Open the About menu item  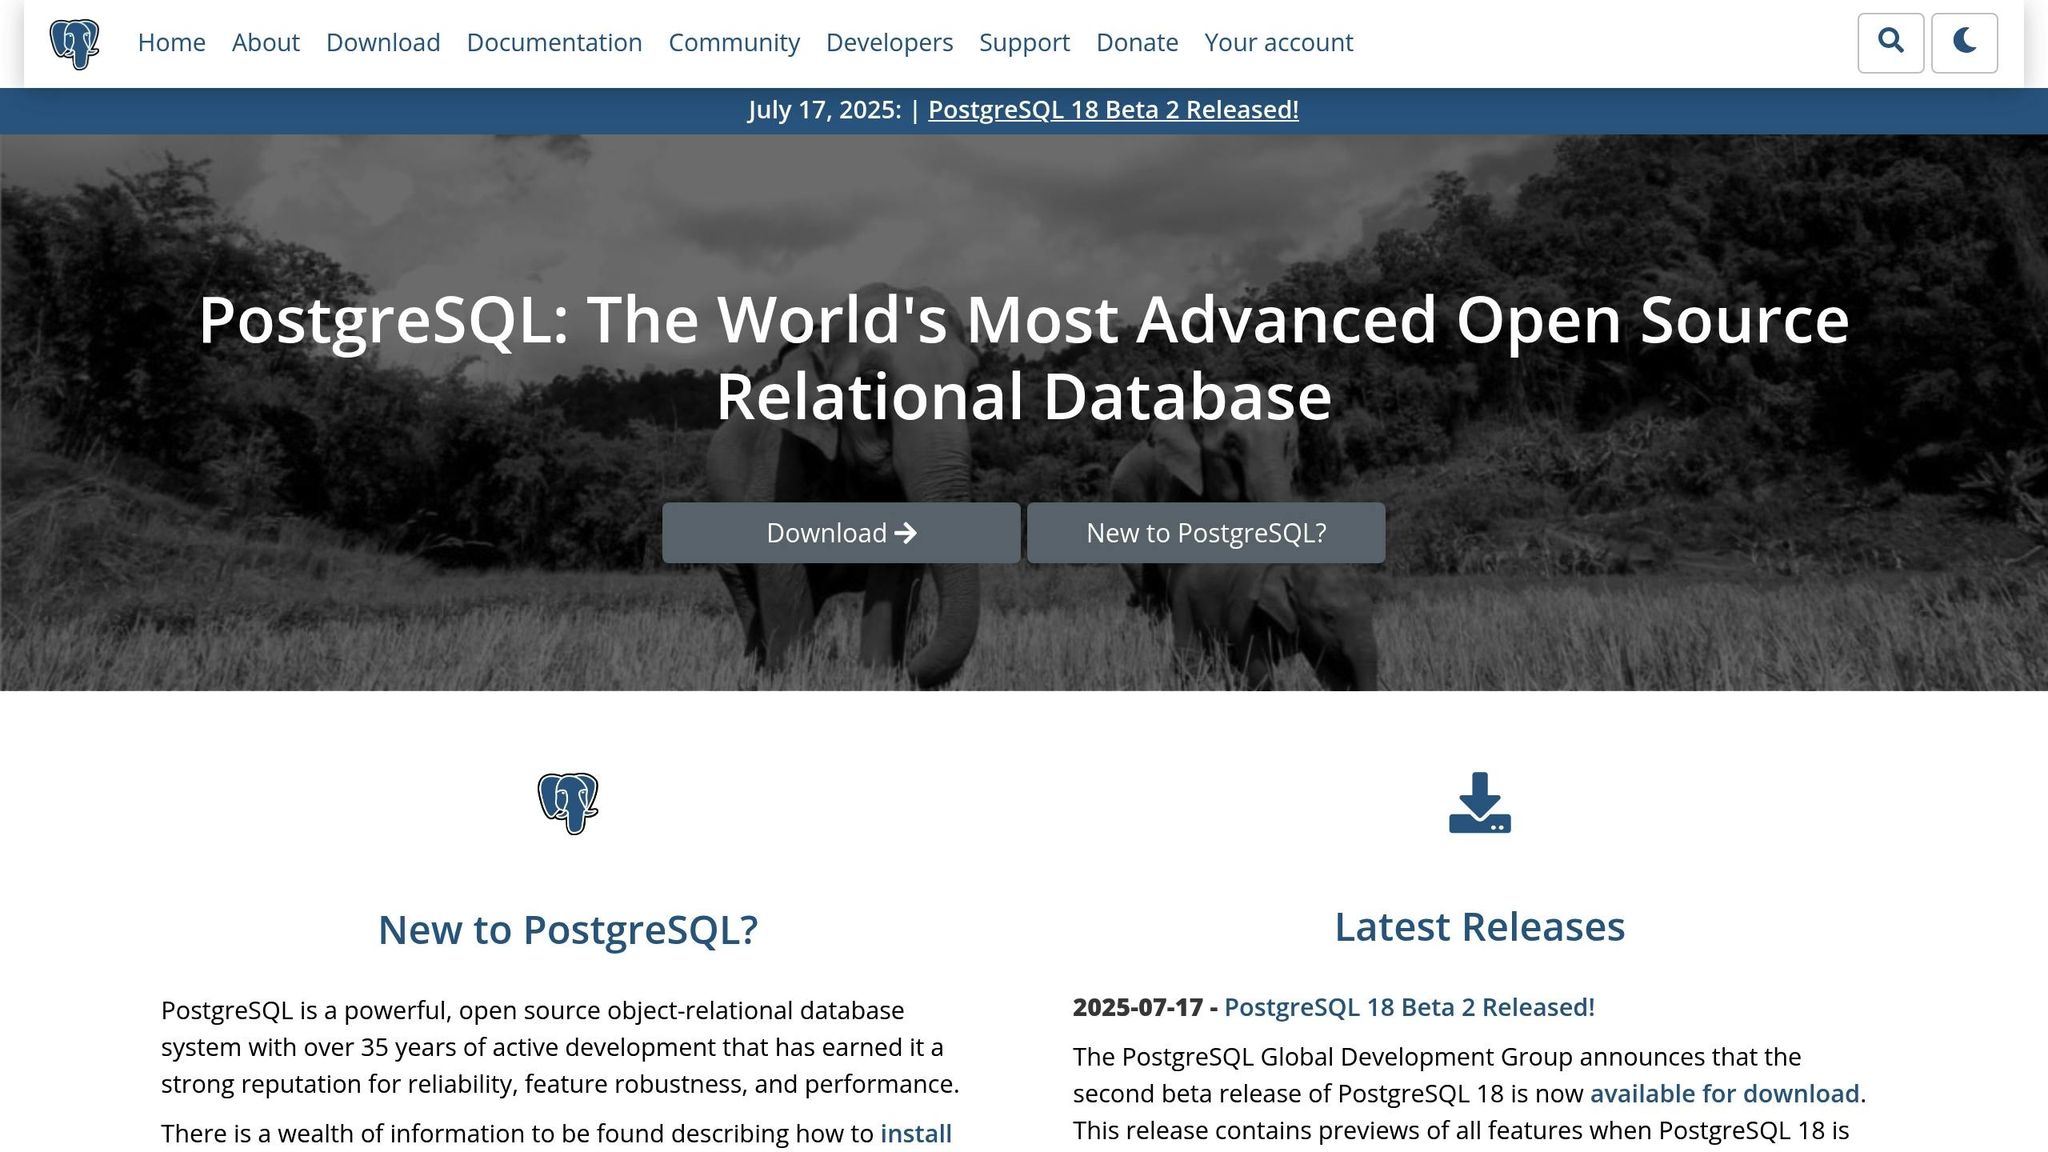[265, 42]
